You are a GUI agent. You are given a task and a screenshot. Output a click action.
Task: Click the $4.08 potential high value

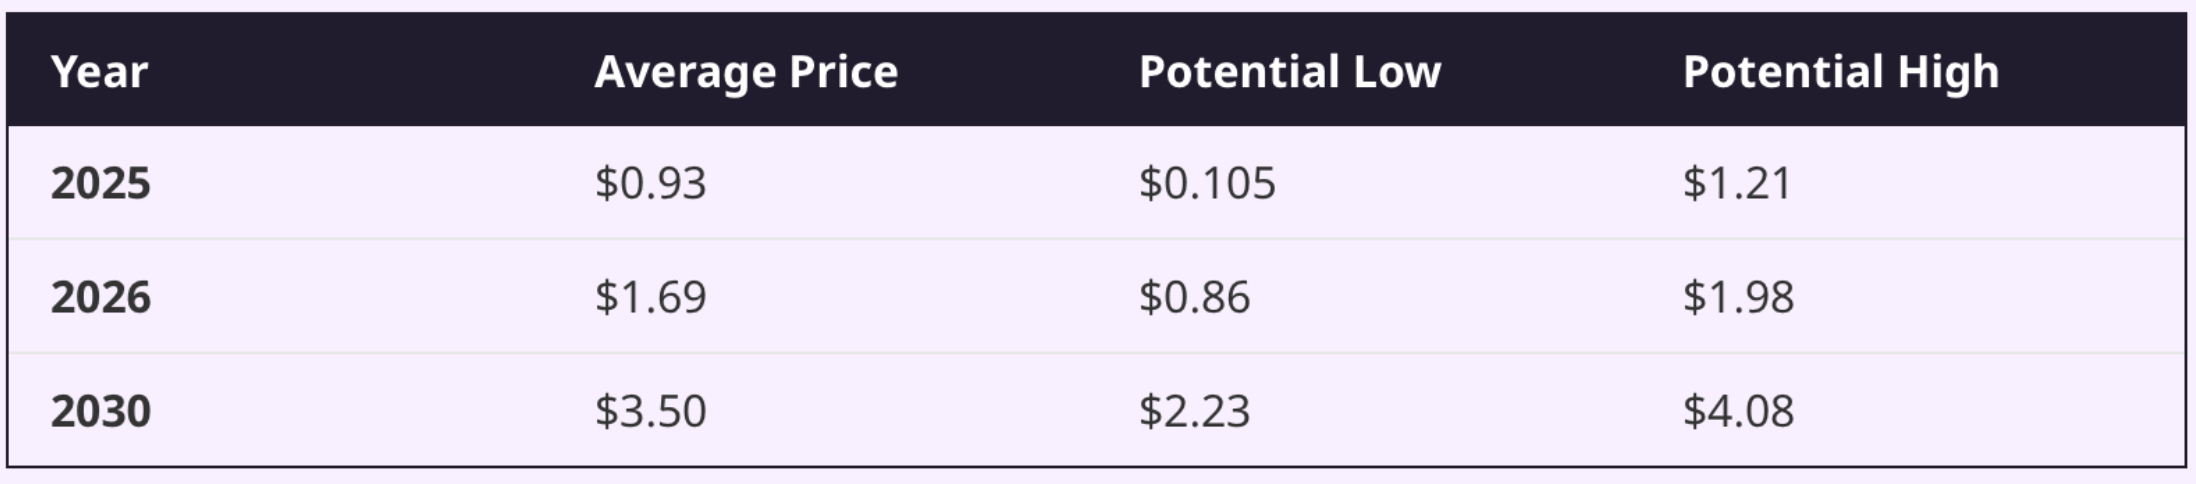click(x=1738, y=411)
